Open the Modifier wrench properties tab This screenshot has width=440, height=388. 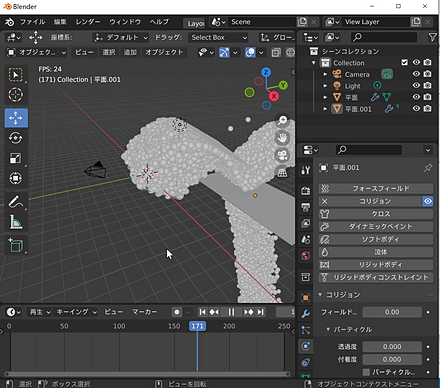[305, 314]
